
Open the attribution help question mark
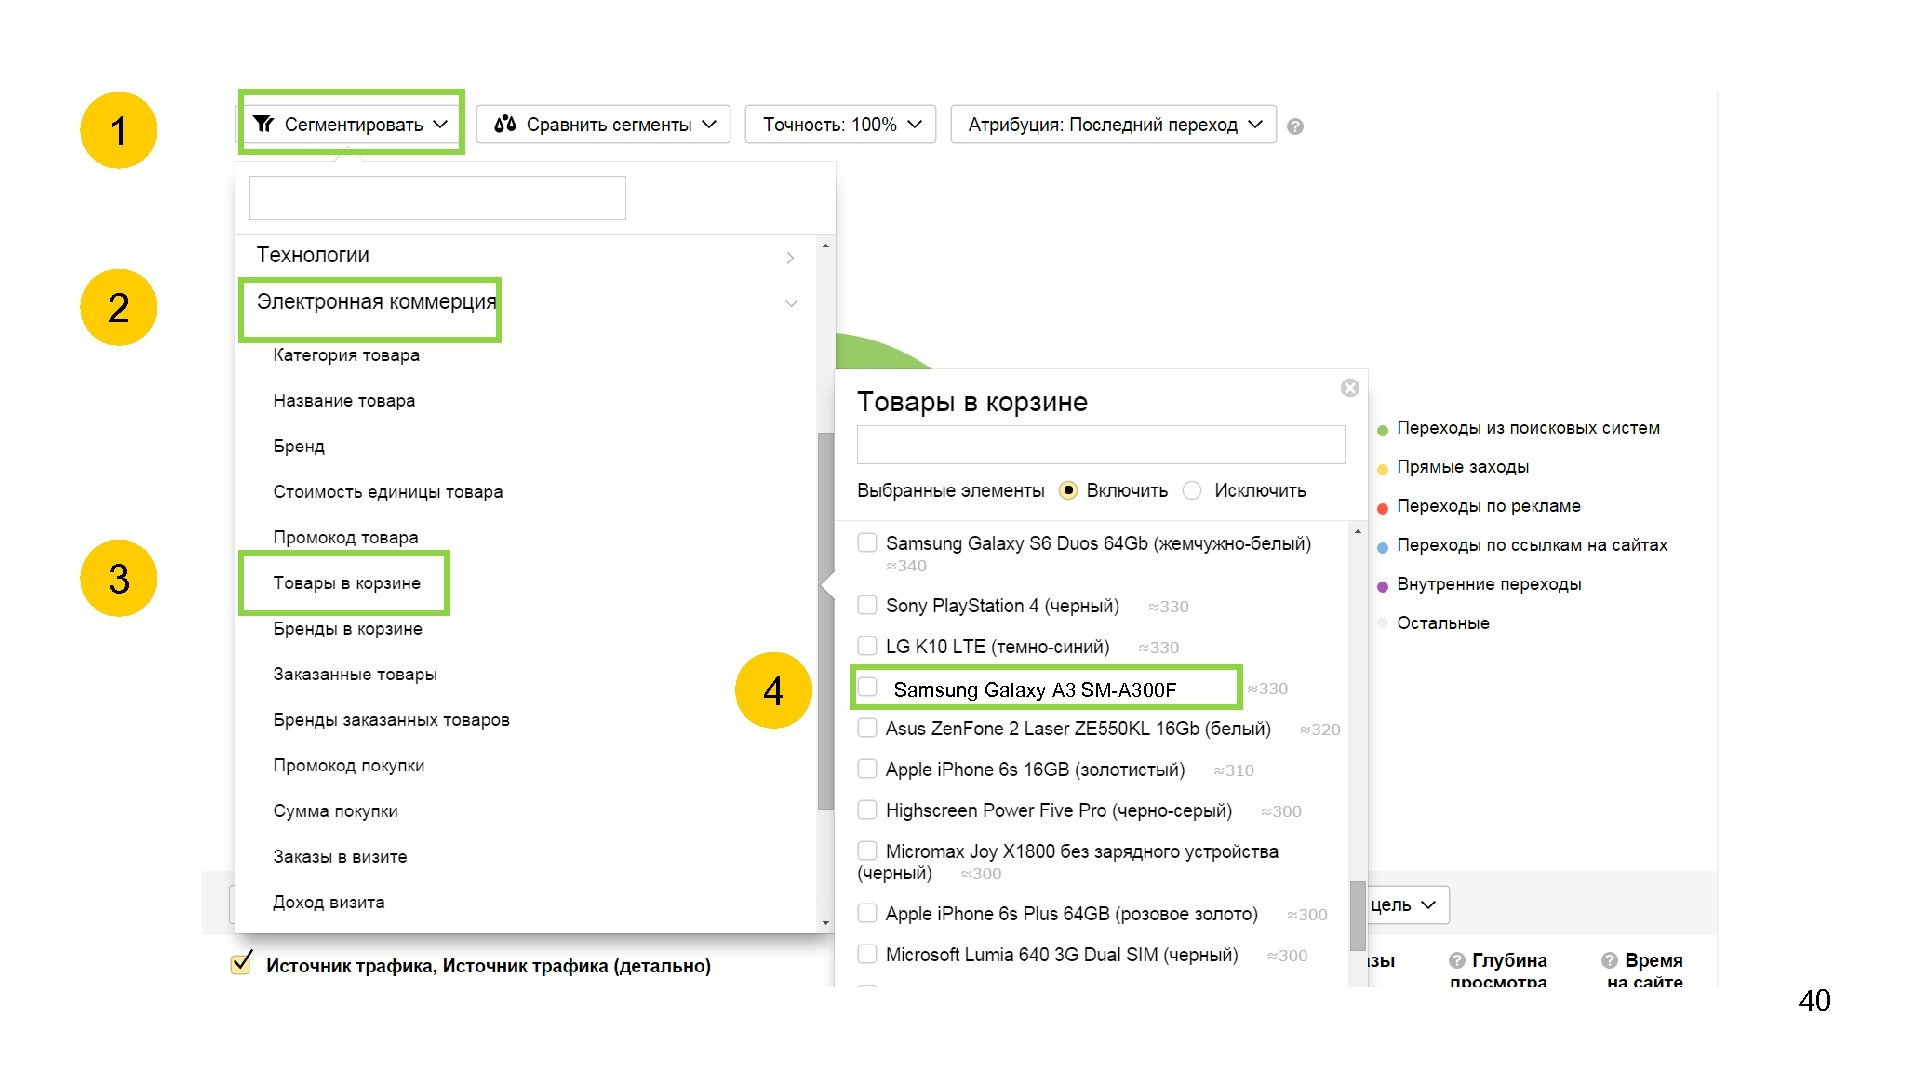(1295, 127)
